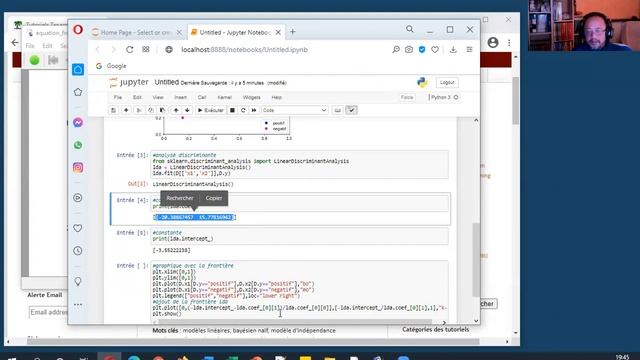
Task: Click the localhost address bar
Action: pos(244,50)
